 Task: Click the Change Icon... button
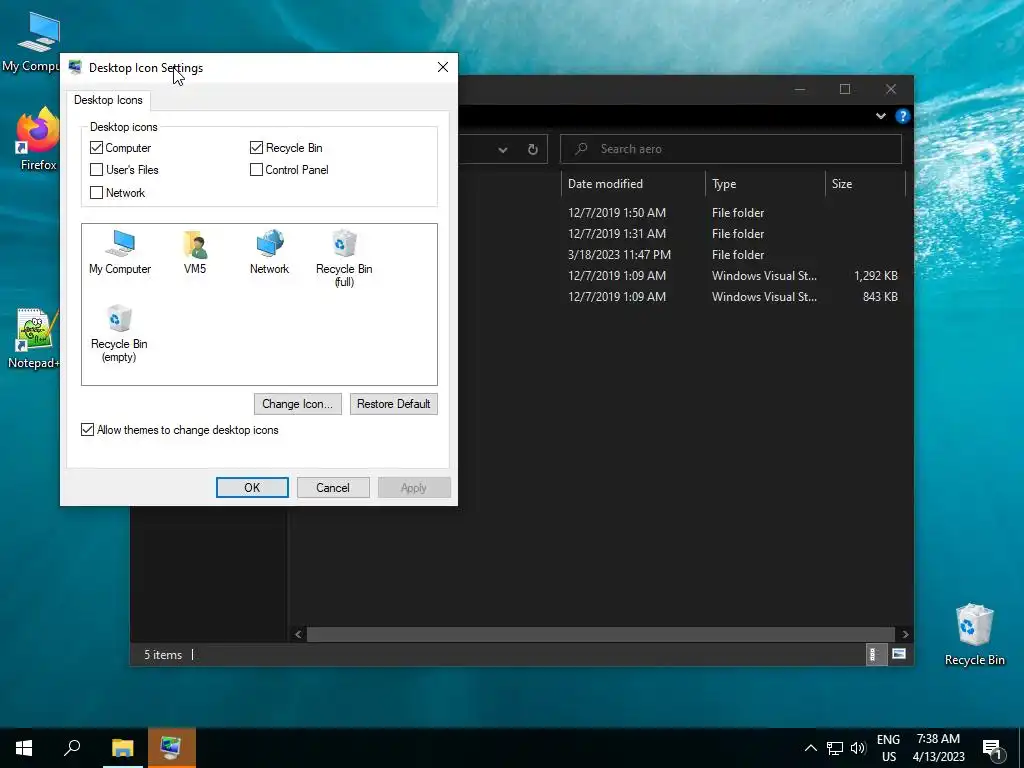pyautogui.click(x=298, y=404)
